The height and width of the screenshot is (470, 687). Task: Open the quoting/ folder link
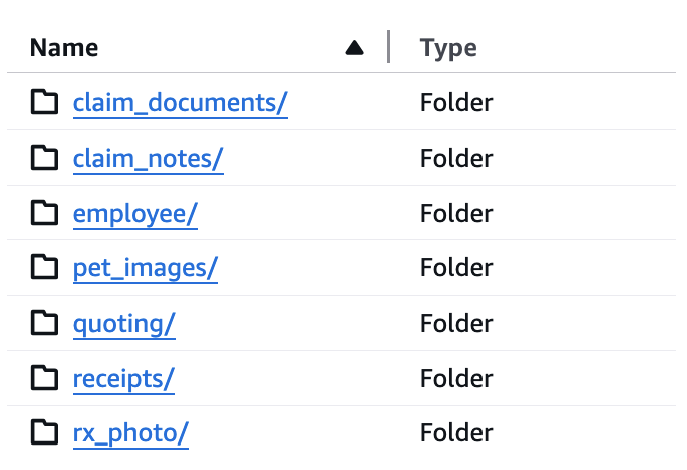coord(124,323)
